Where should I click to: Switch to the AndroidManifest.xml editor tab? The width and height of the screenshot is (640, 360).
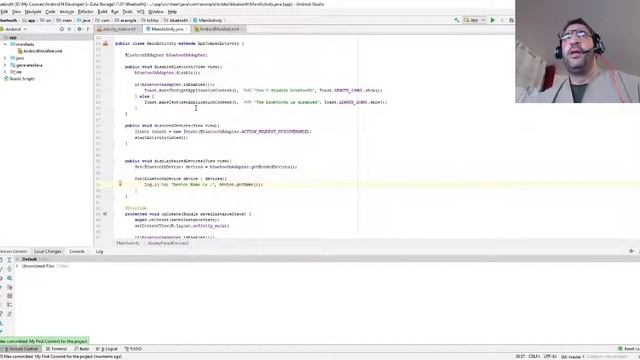[219, 29]
